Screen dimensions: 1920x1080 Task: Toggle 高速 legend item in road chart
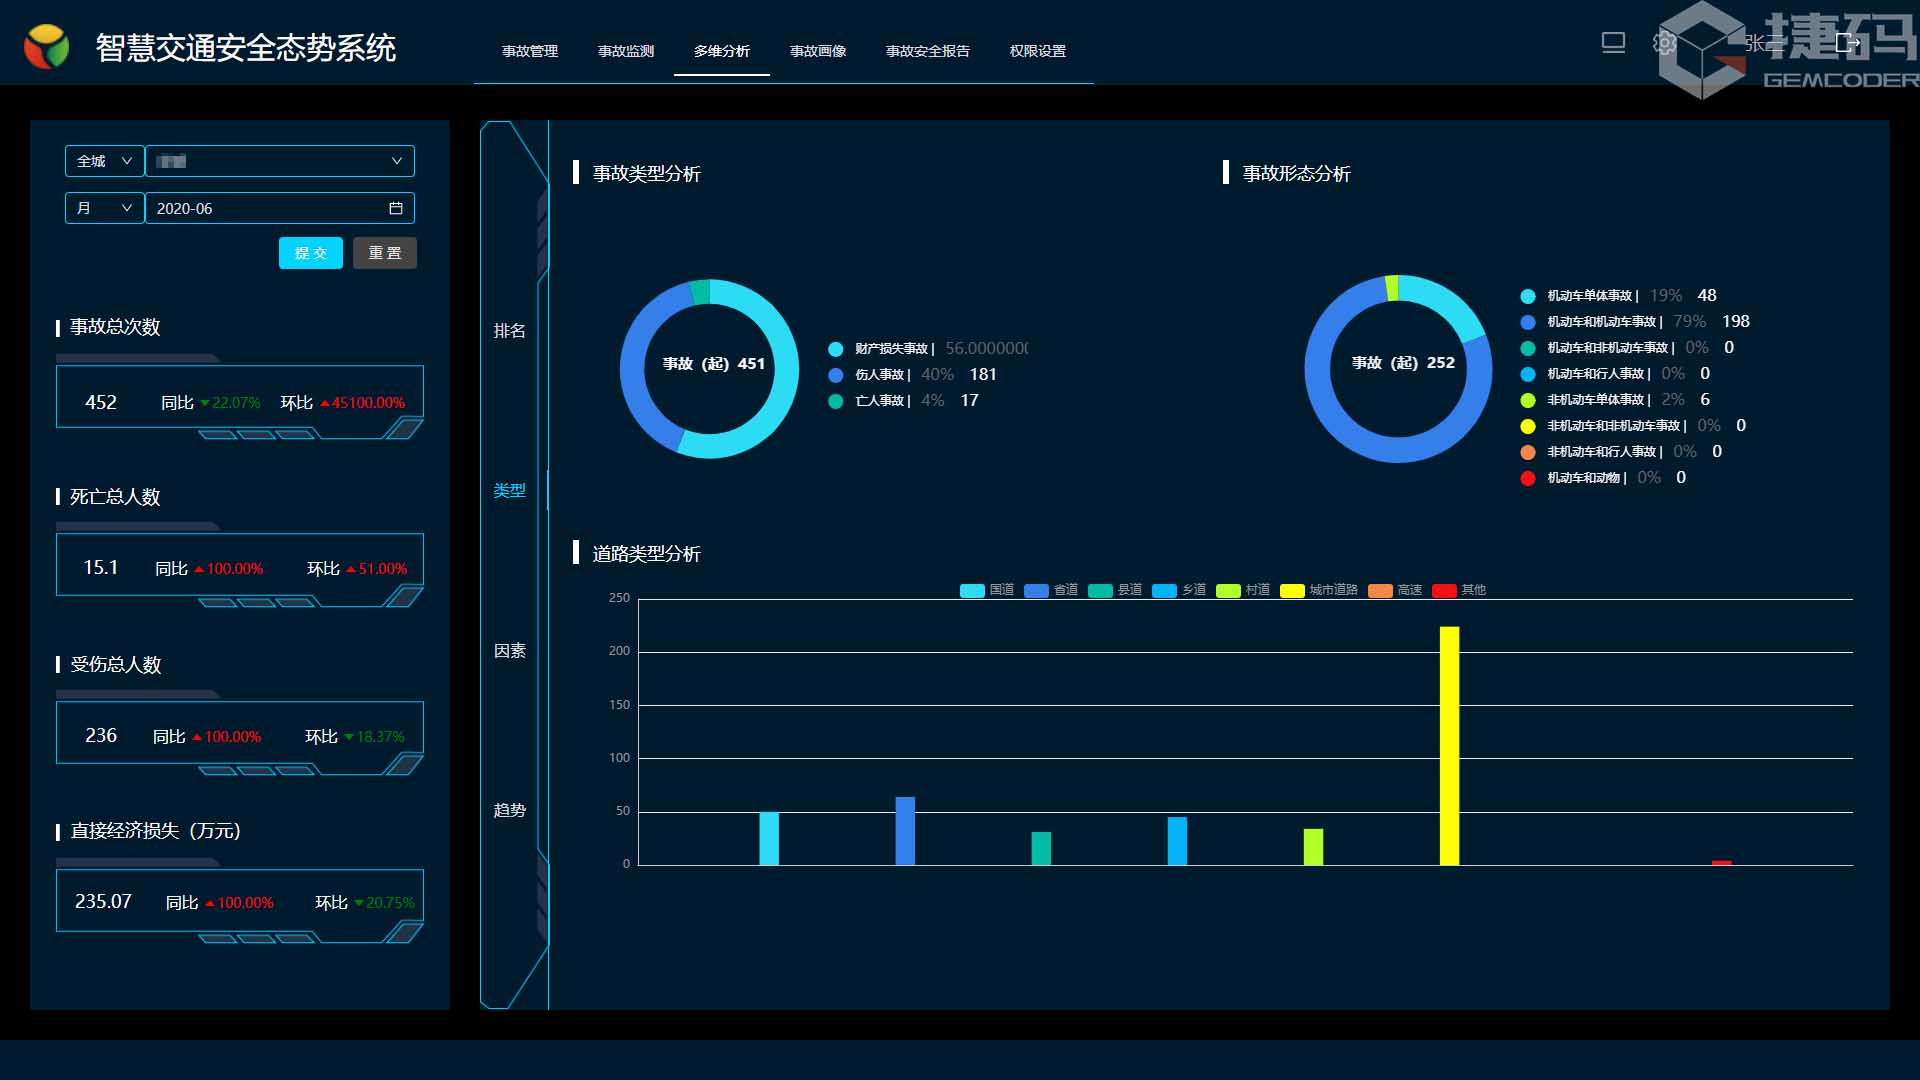point(1394,590)
